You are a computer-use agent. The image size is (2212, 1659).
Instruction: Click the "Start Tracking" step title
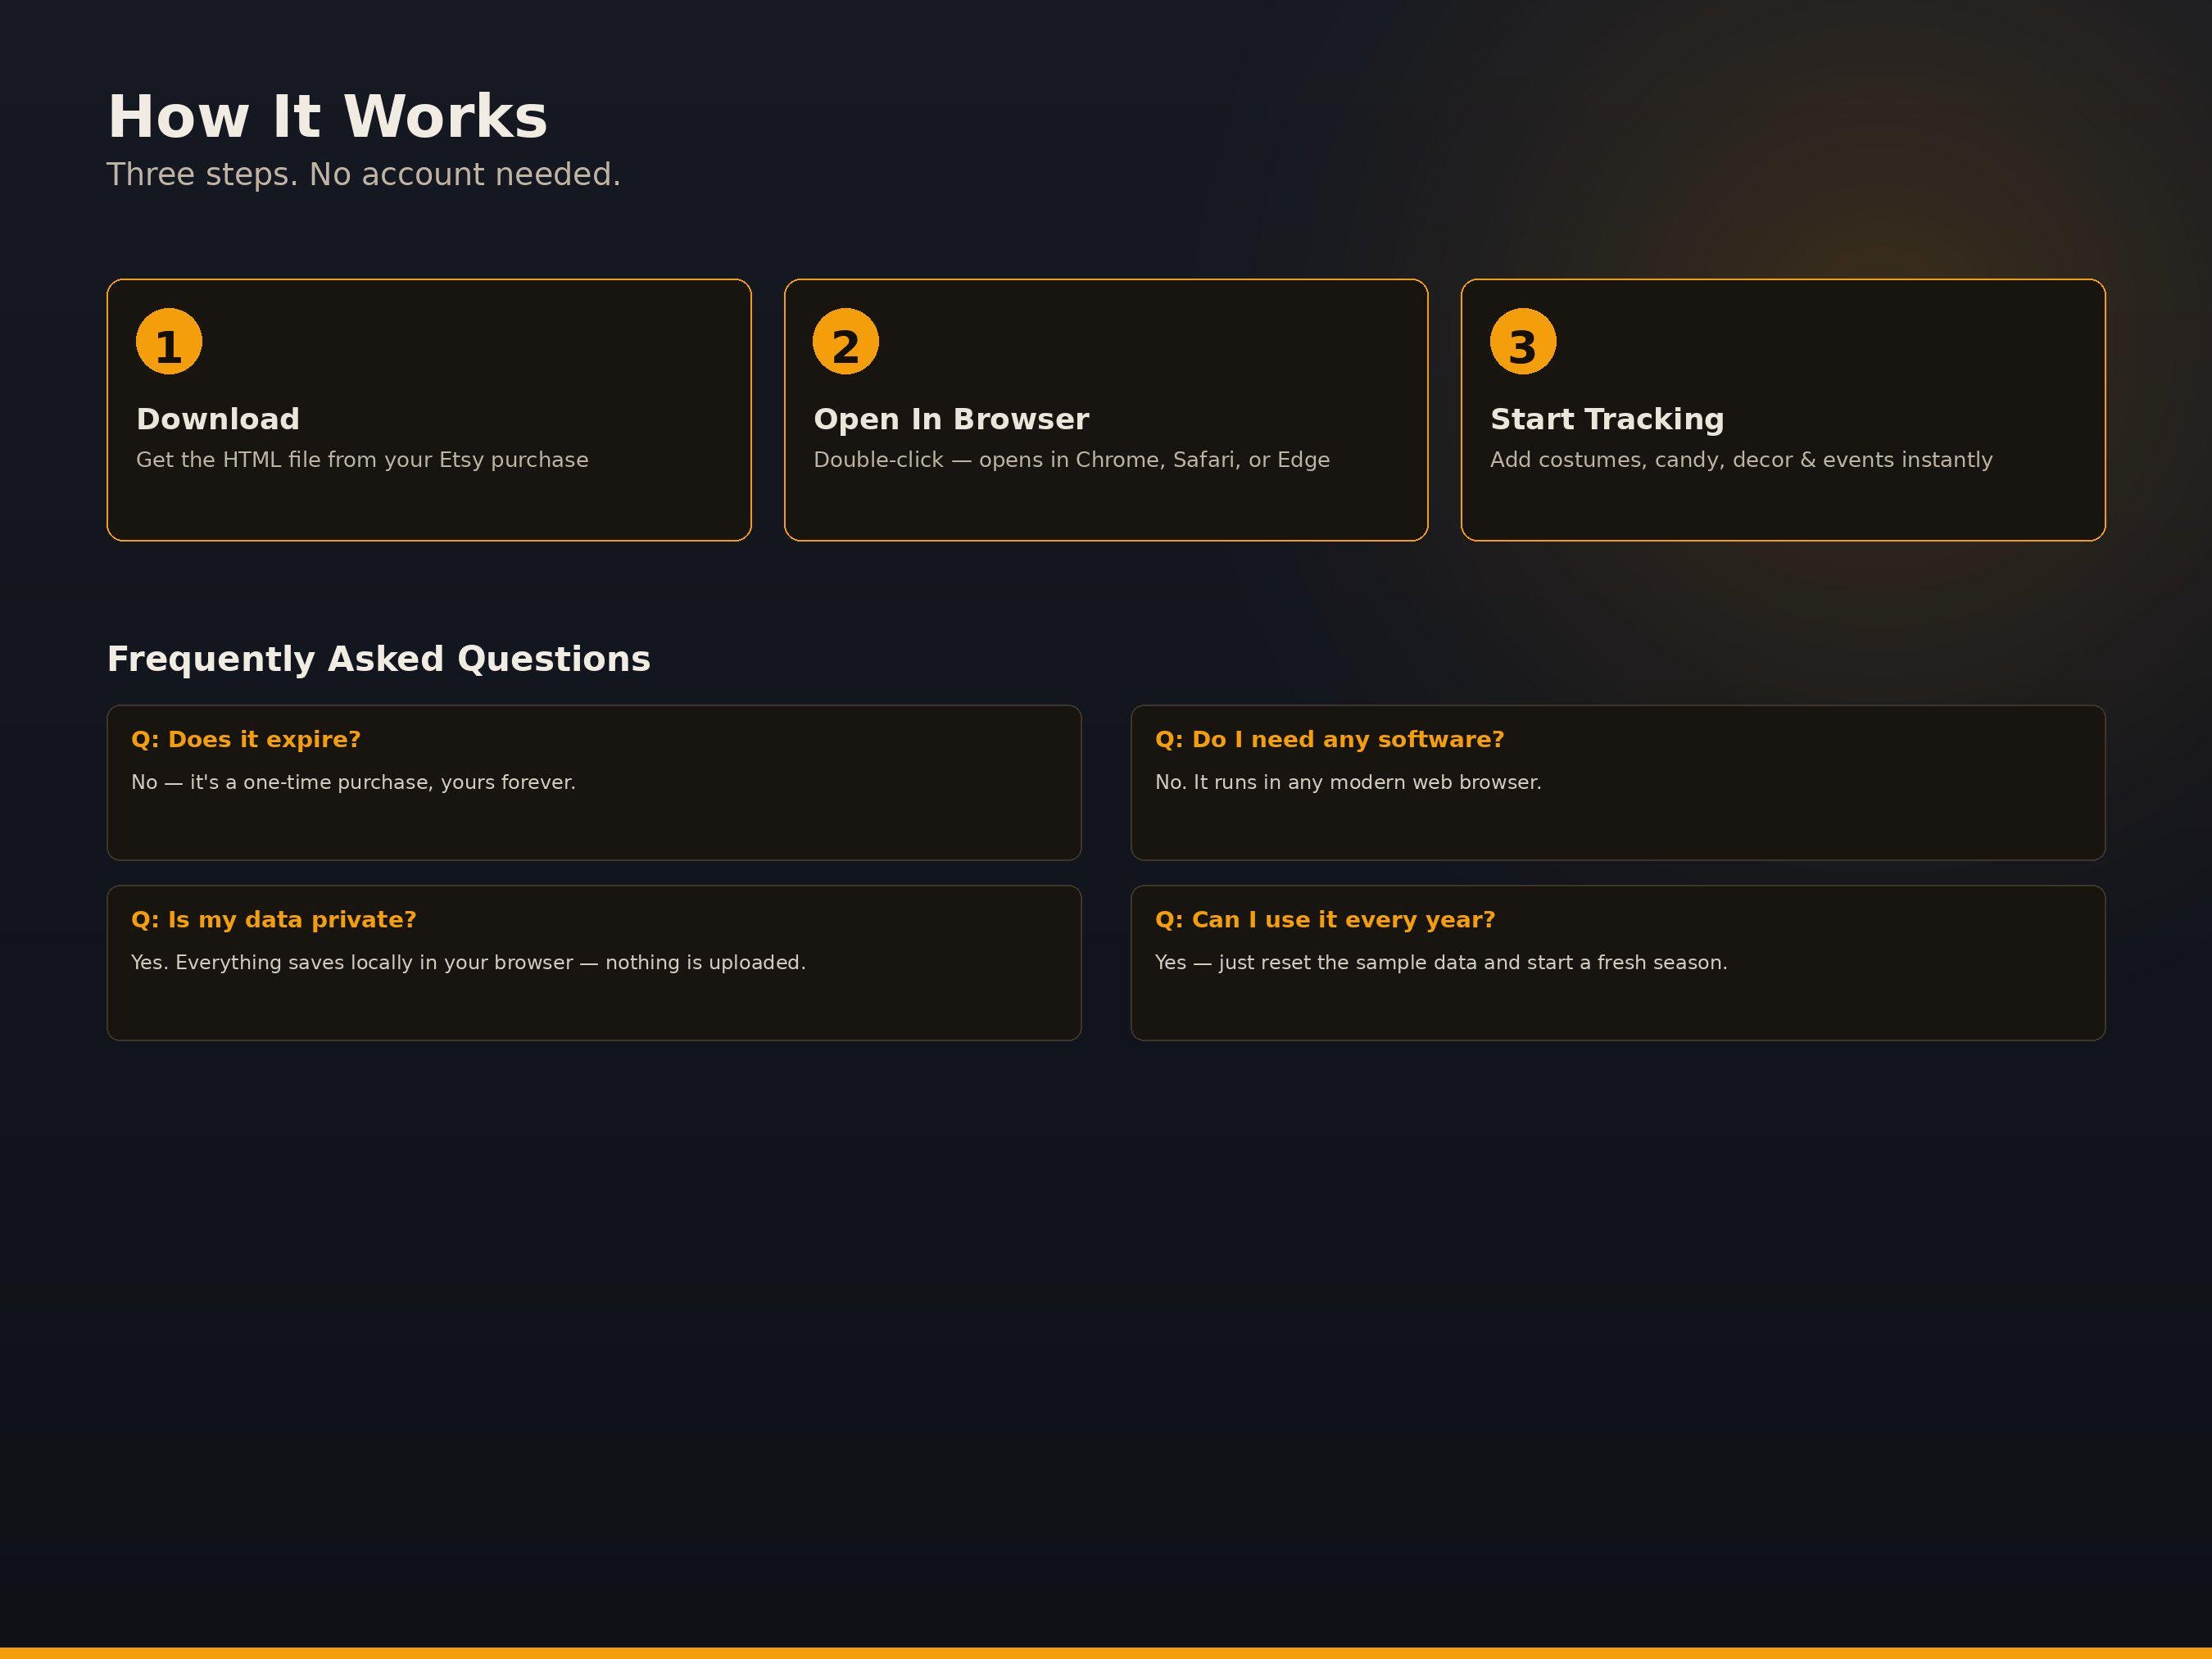click(1607, 419)
